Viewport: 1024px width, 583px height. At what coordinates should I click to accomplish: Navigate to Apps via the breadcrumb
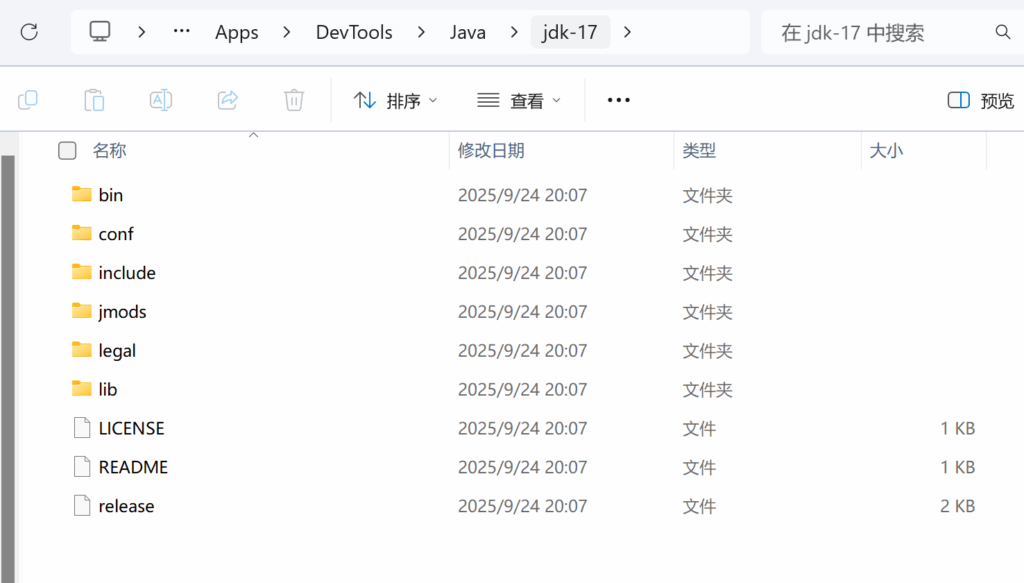(x=236, y=31)
